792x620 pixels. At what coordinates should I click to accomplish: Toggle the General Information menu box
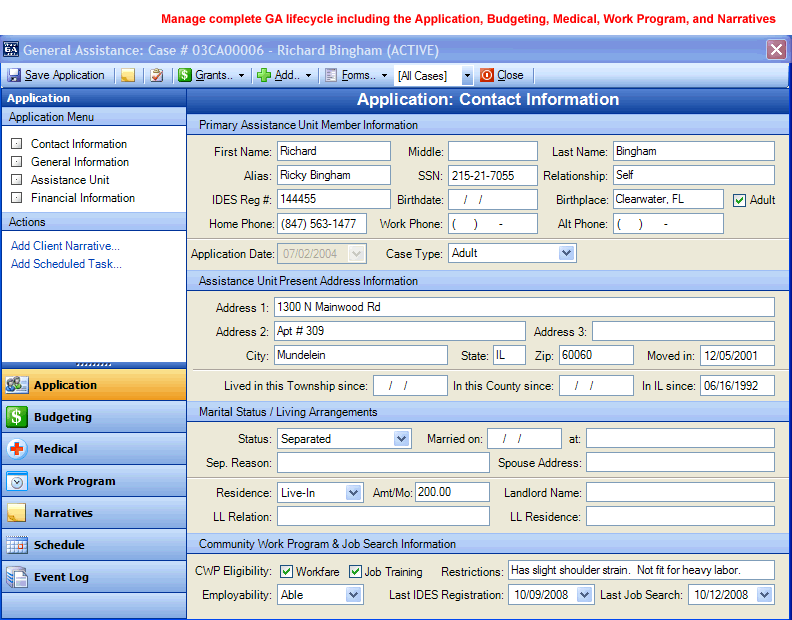(x=17, y=162)
